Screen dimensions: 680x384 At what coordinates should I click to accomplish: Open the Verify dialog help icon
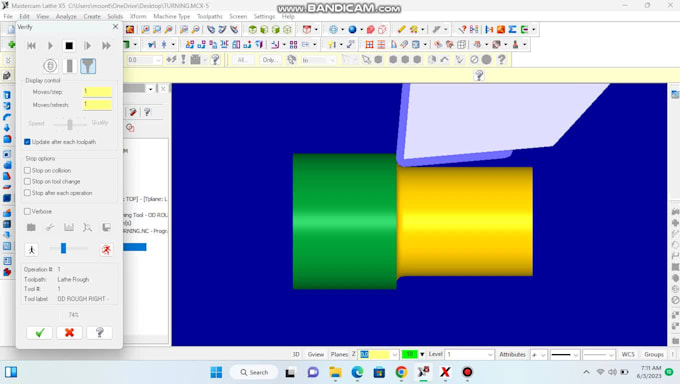pos(99,333)
